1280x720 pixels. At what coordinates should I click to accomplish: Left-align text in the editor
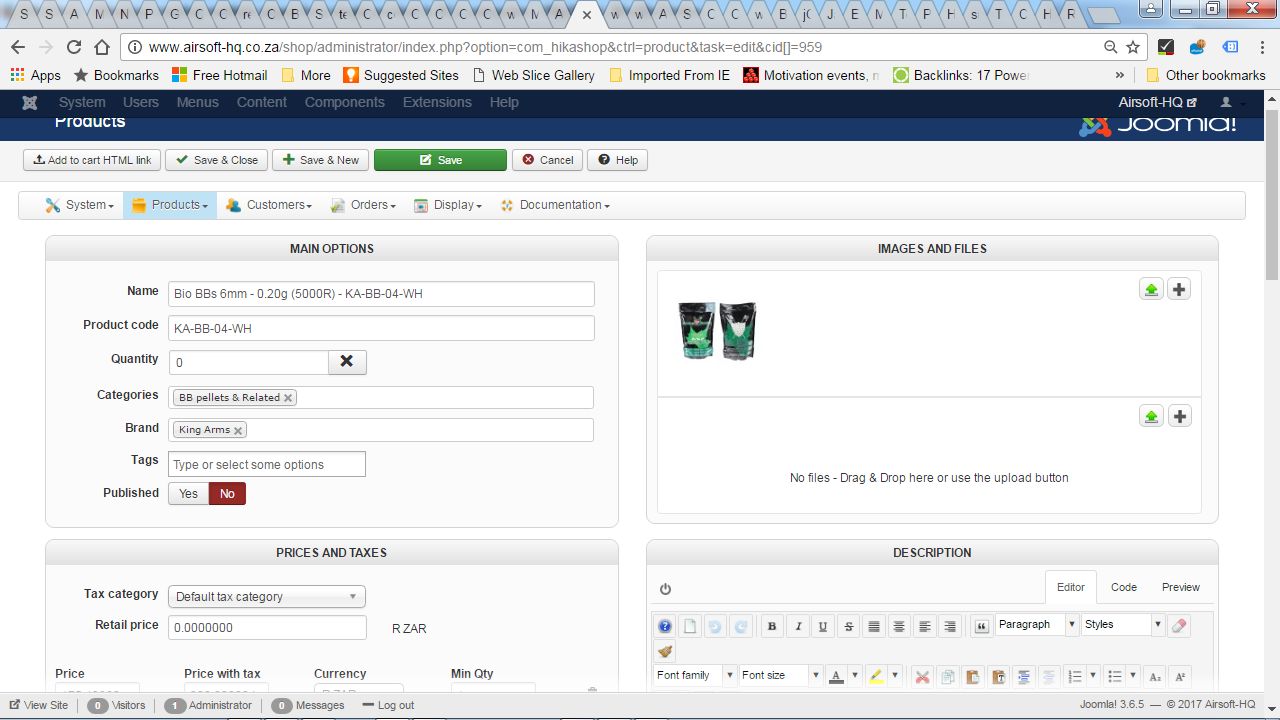925,626
